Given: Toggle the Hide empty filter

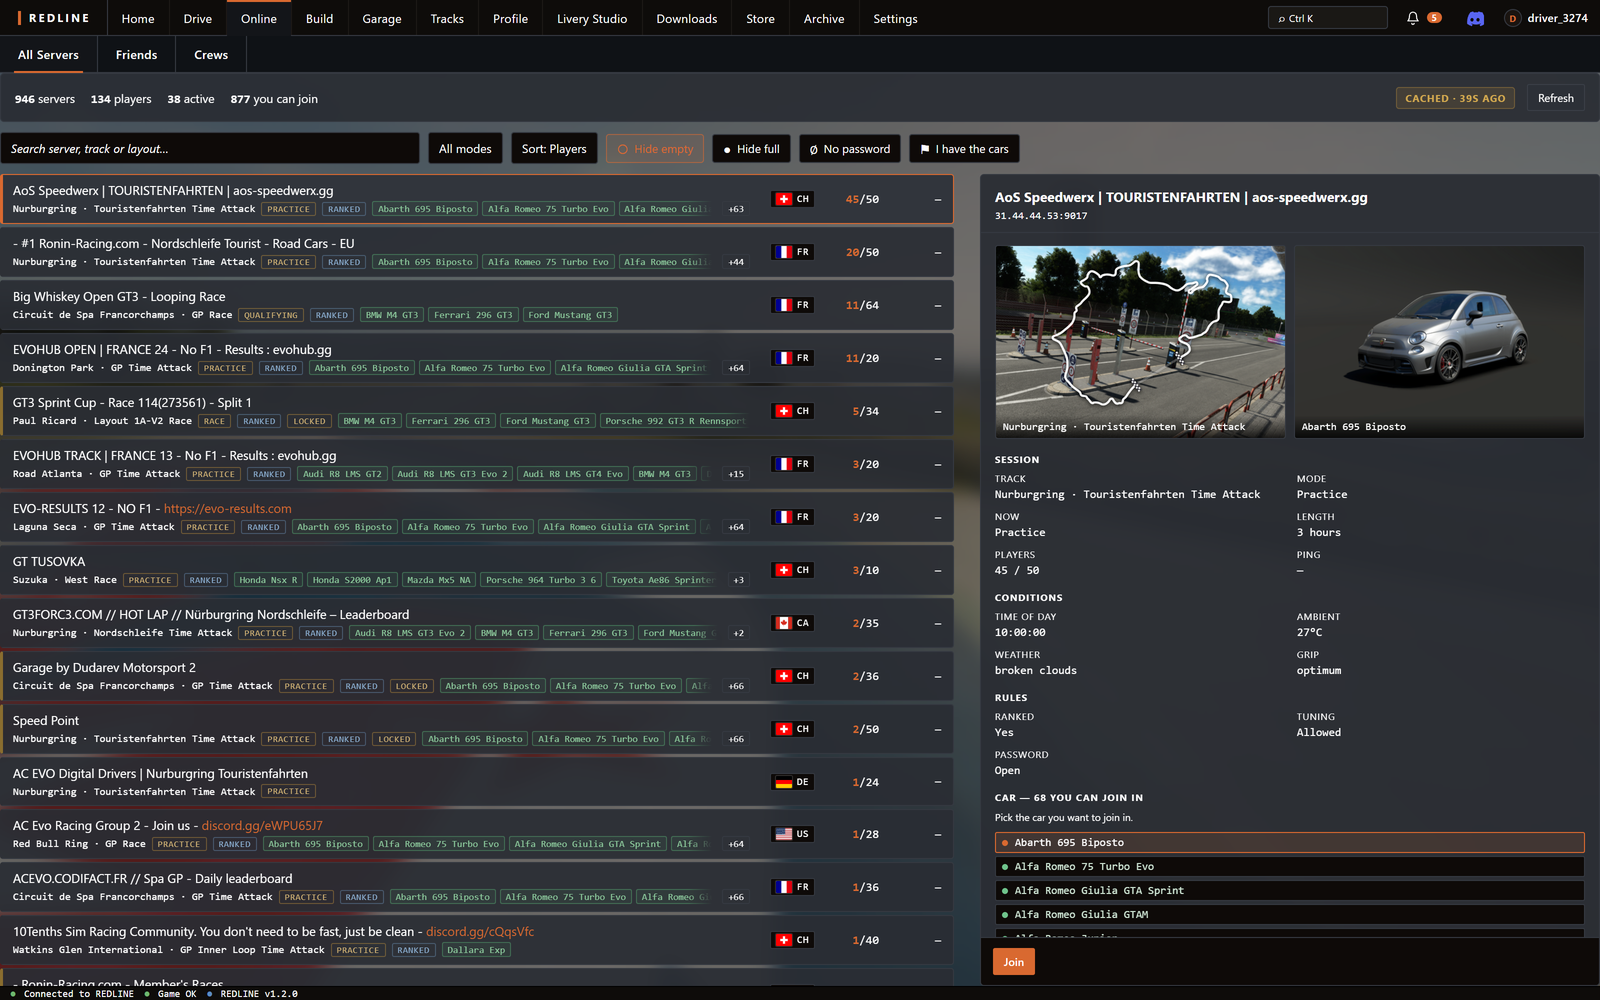Looking at the screenshot, I should coord(655,149).
